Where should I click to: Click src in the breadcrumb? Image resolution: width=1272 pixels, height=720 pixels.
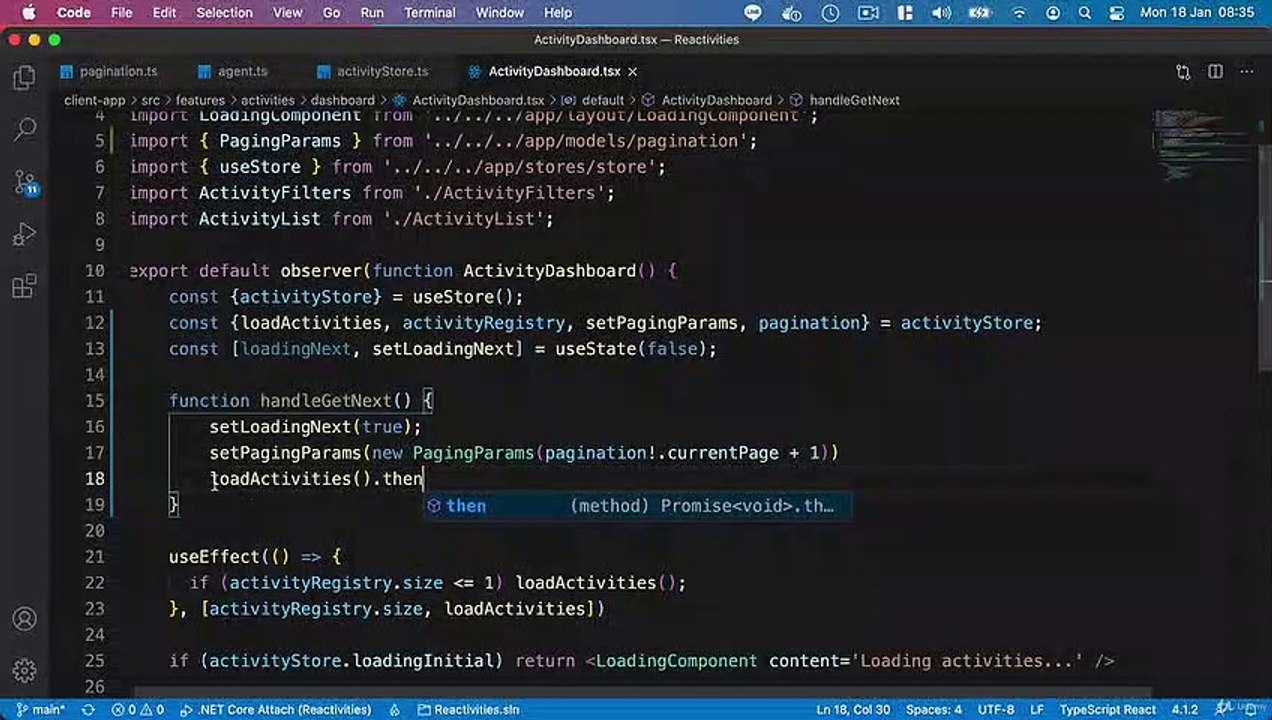(x=150, y=100)
